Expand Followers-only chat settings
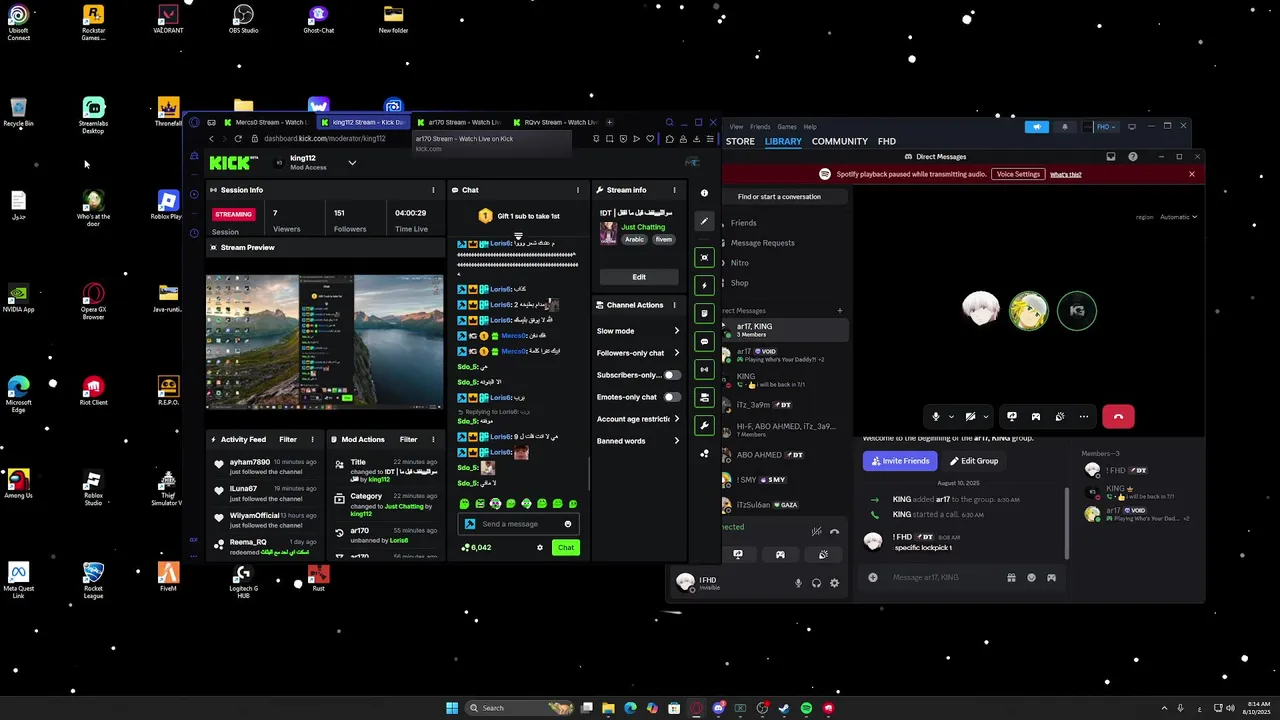This screenshot has width=1280, height=720. pyautogui.click(x=638, y=353)
